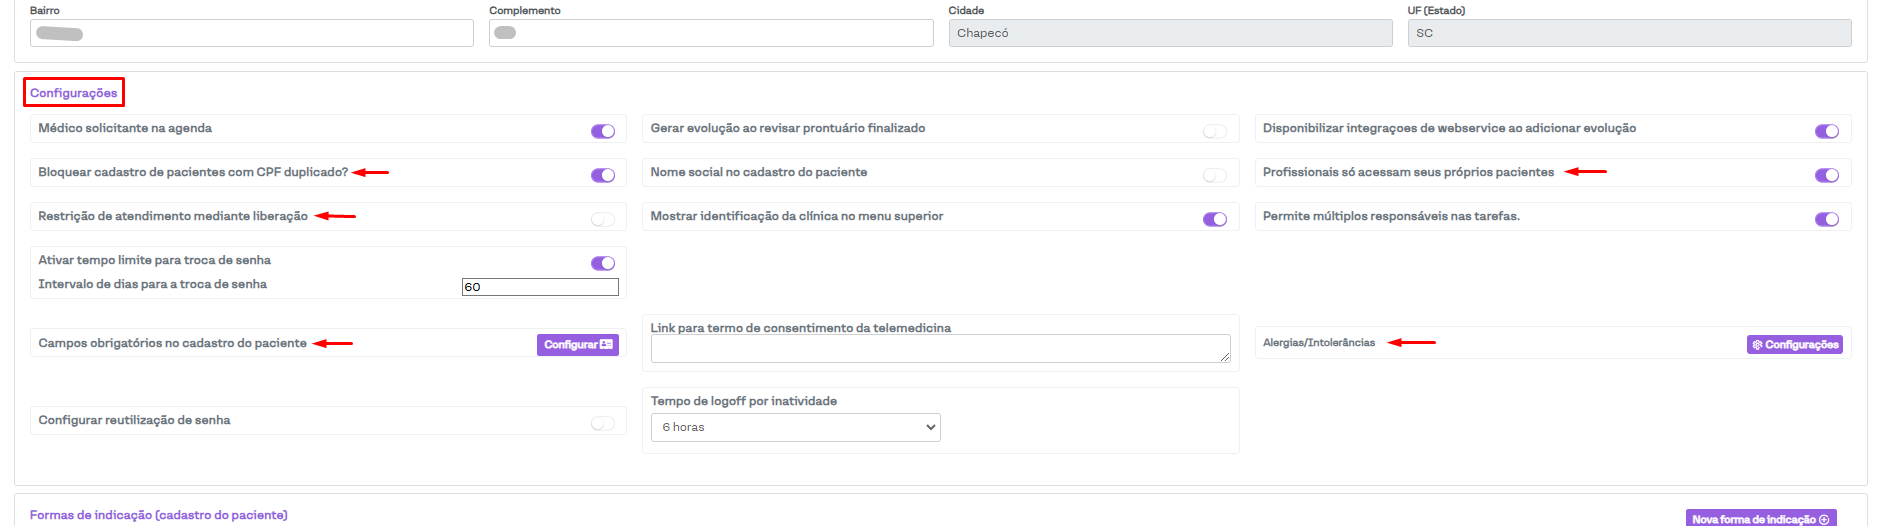Disable Bloquear cadastro de pacientes CPF duplicado

(x=602, y=175)
